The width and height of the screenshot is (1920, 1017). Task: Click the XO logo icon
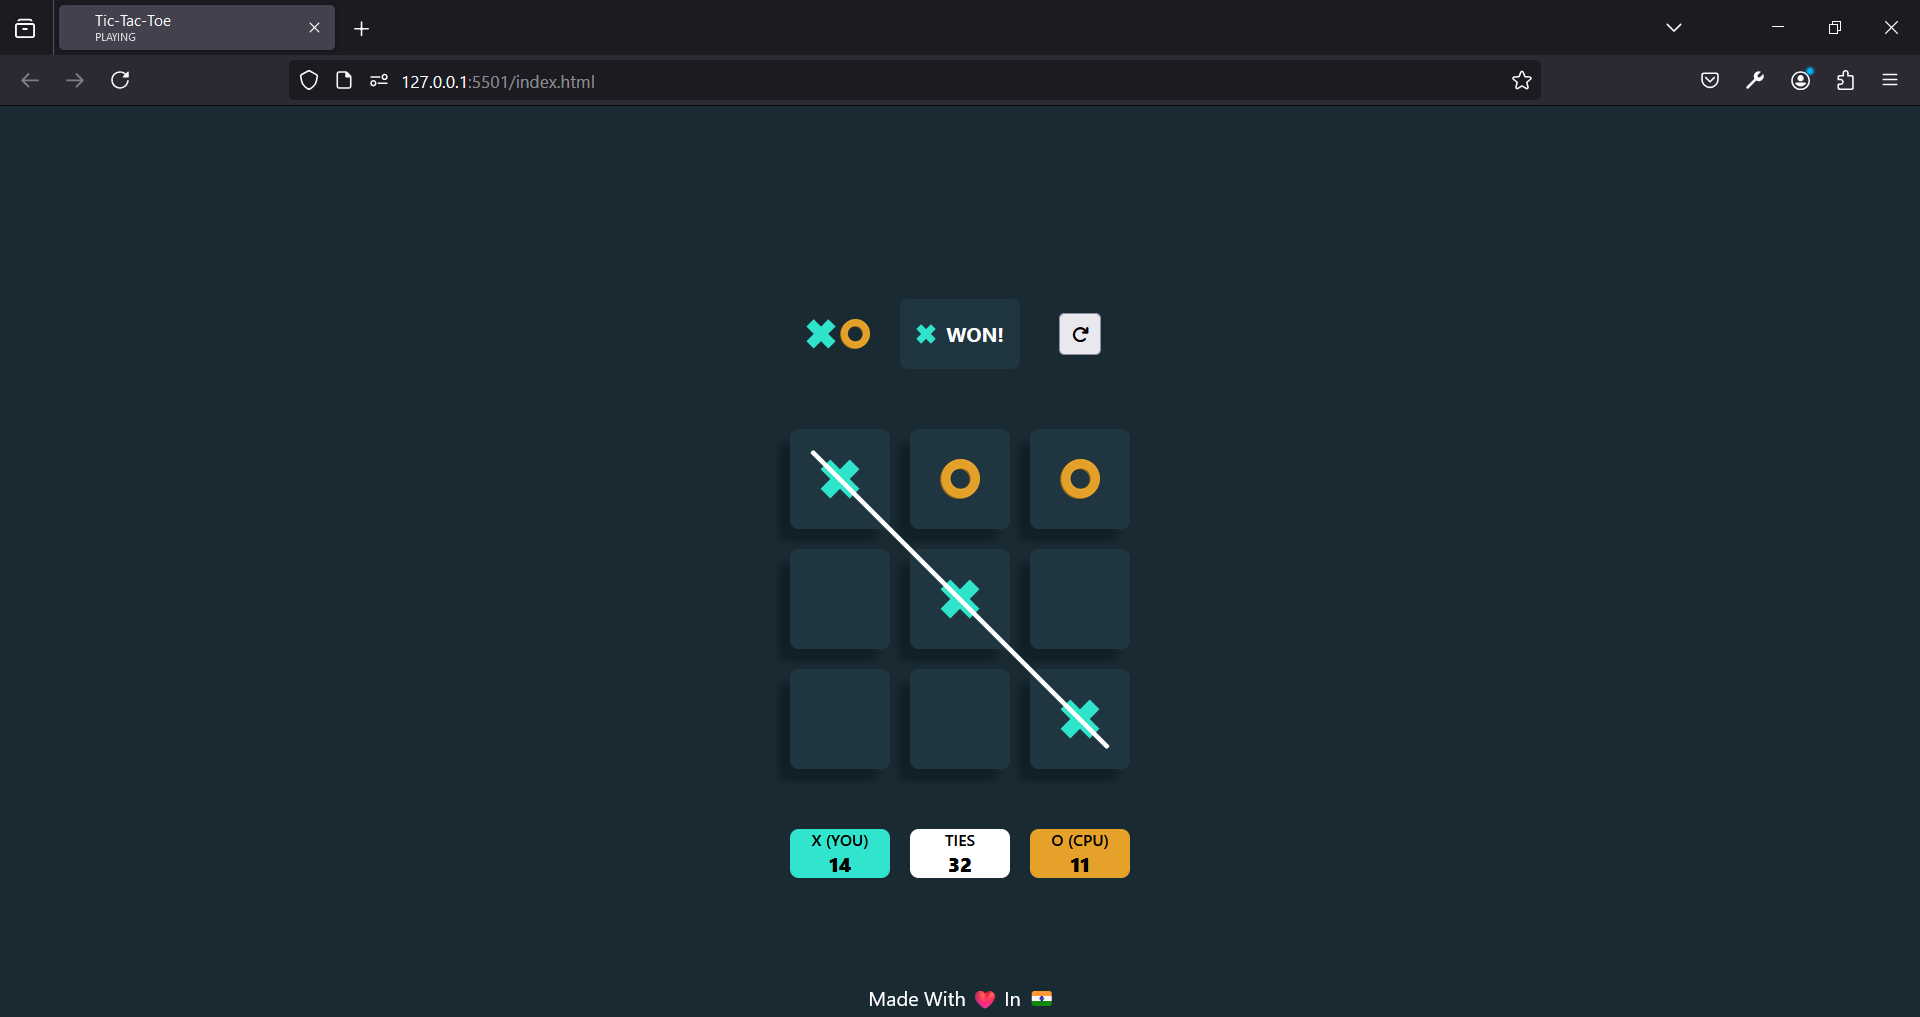[x=838, y=334]
